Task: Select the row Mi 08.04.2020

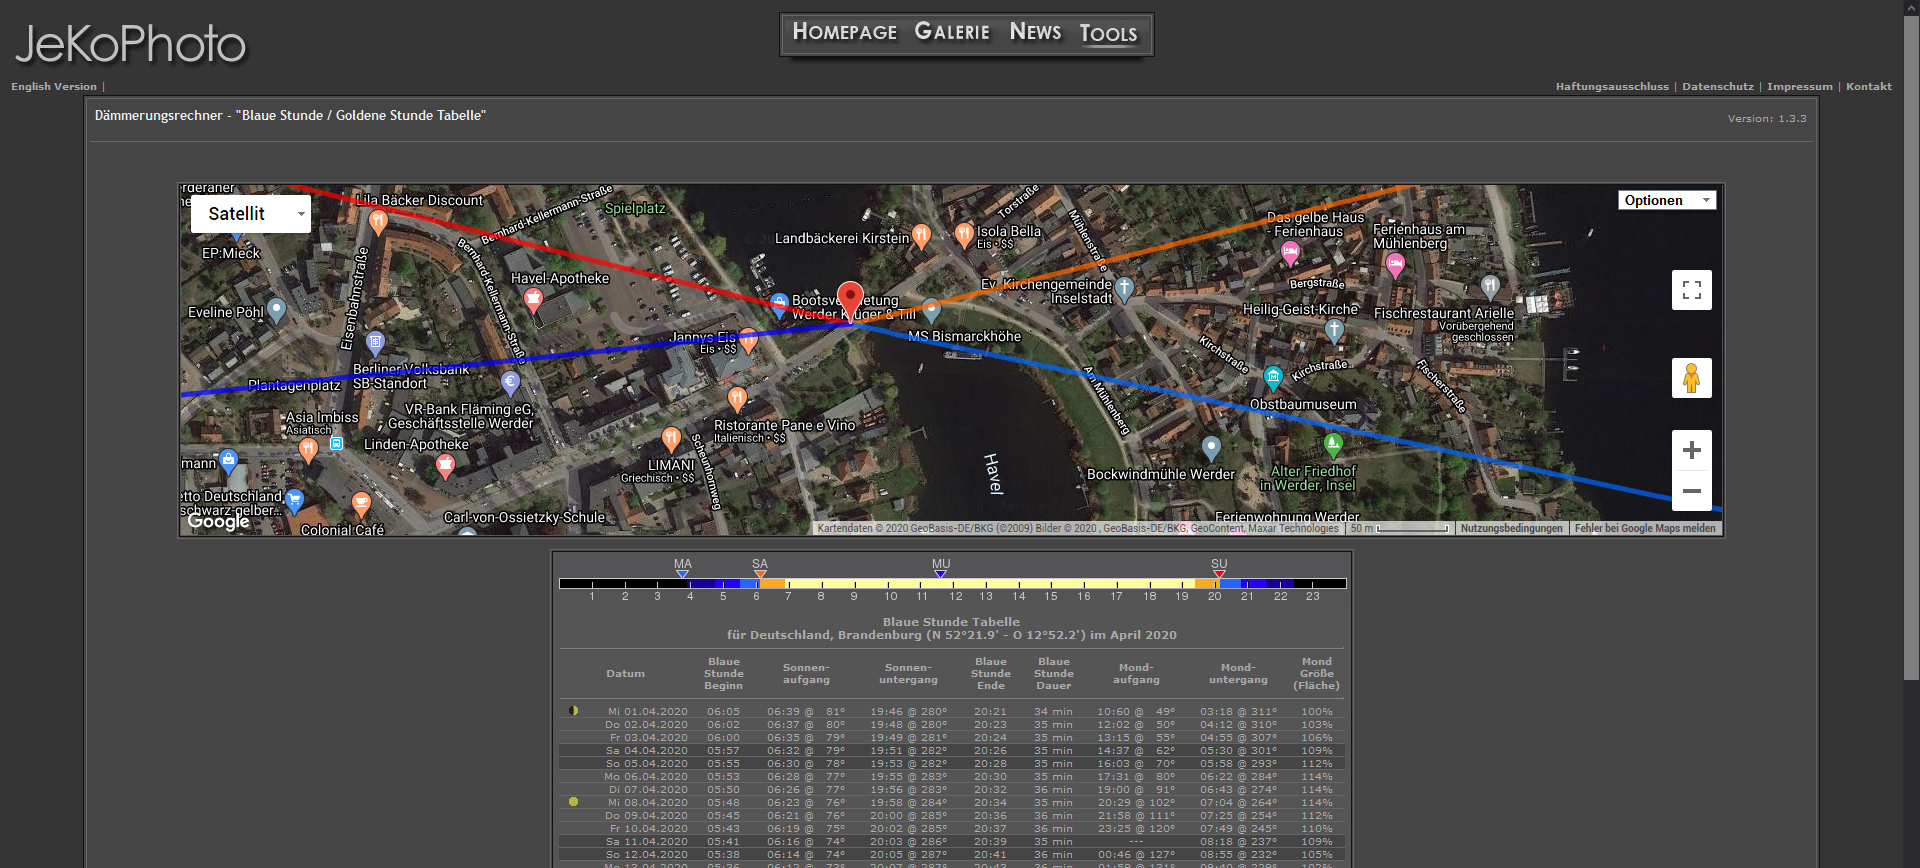Action: tap(952, 803)
